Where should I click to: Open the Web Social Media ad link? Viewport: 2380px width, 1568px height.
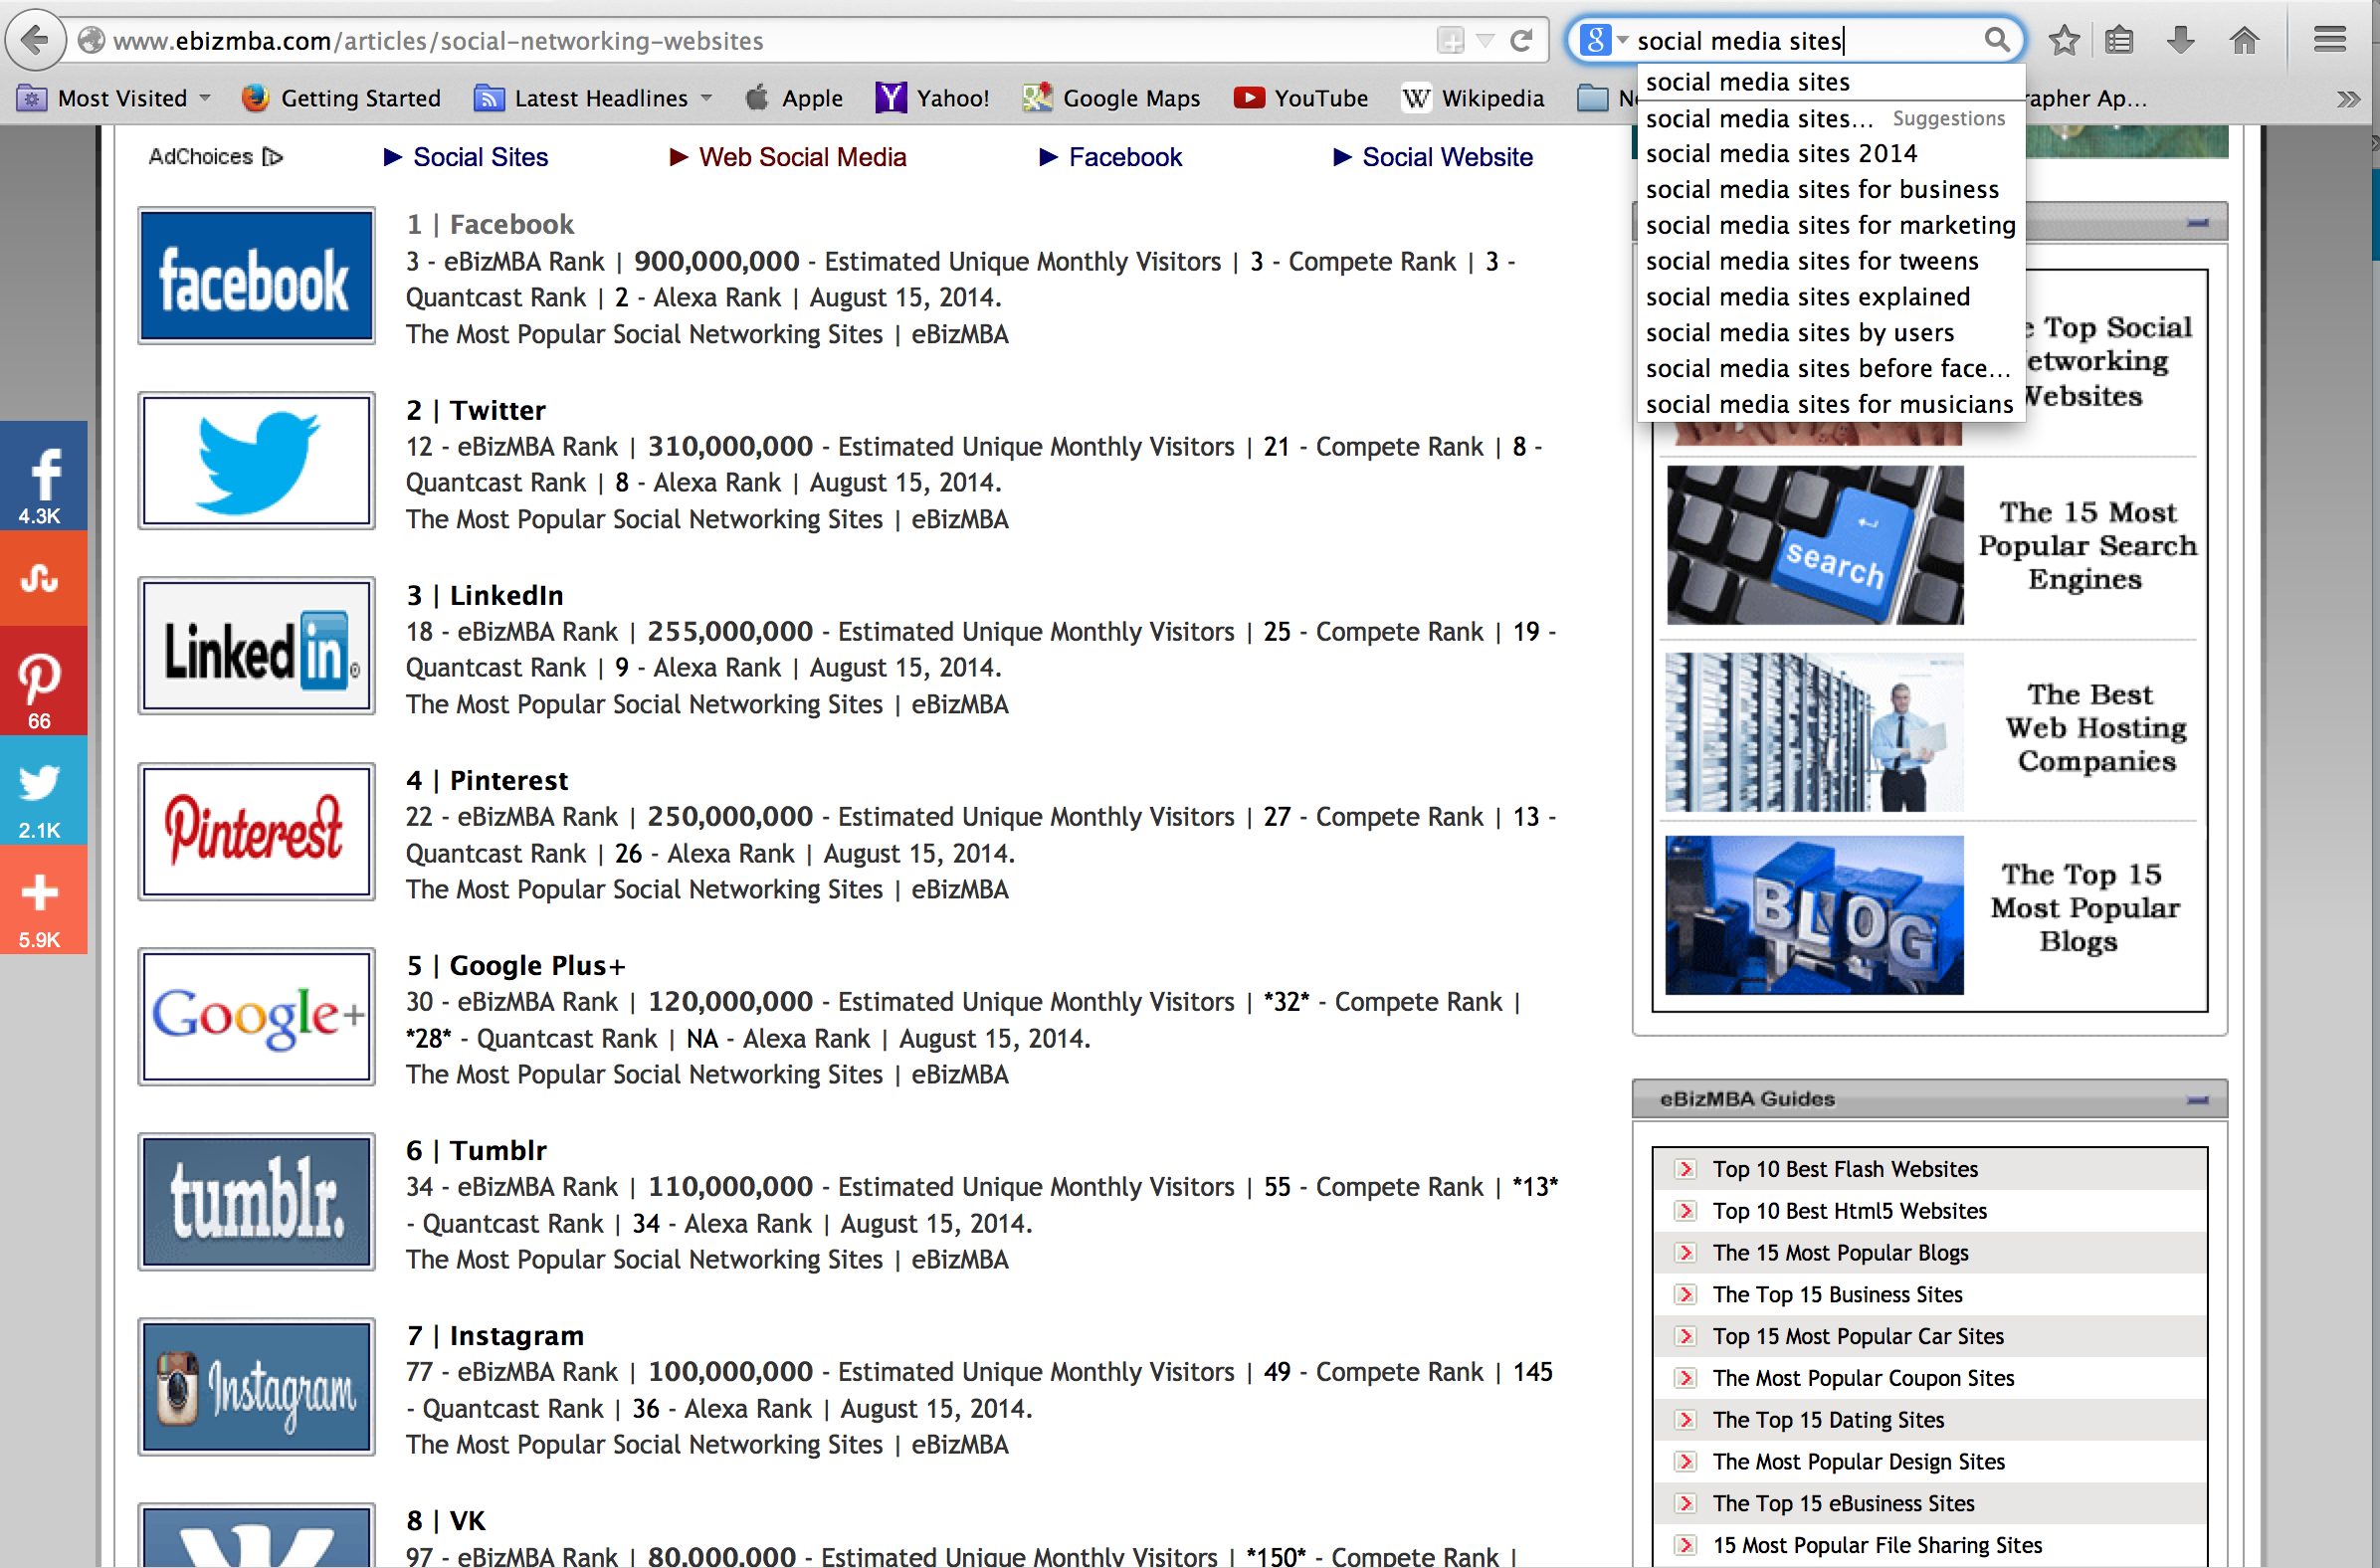point(801,157)
